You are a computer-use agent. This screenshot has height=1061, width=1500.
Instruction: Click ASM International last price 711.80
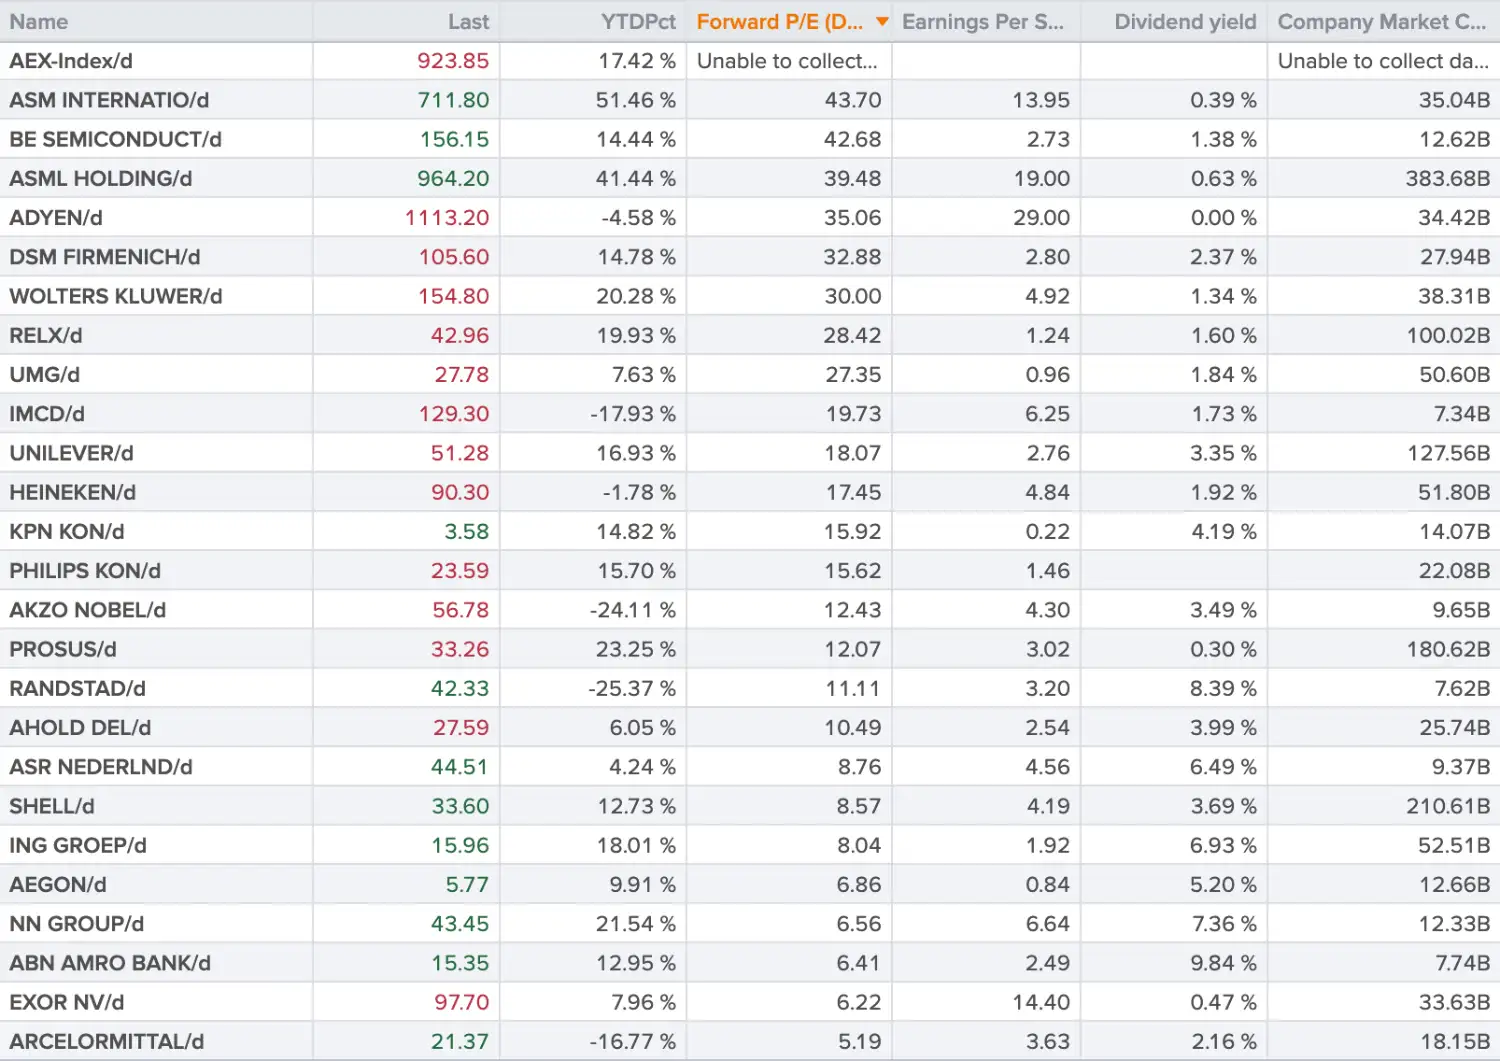coord(454,100)
